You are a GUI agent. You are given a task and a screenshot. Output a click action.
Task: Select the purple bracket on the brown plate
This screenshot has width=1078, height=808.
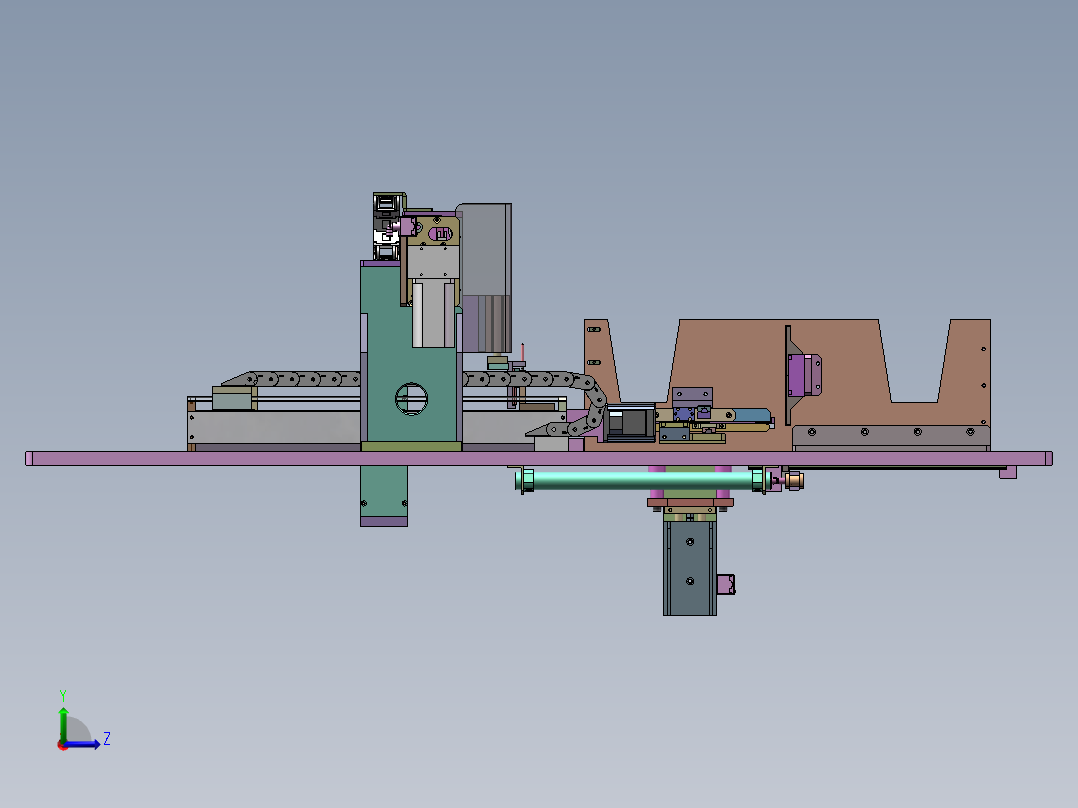[804, 375]
